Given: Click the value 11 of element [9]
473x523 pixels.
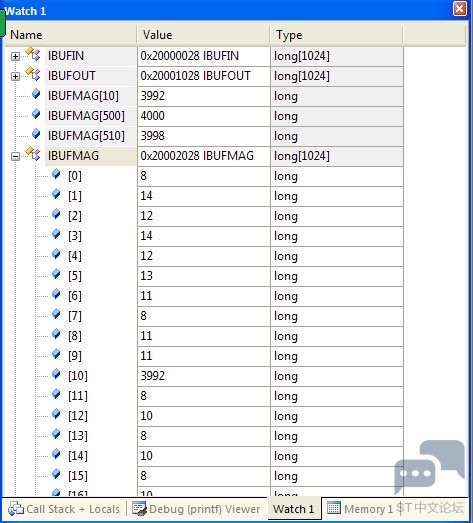Looking at the screenshot, I should (146, 356).
